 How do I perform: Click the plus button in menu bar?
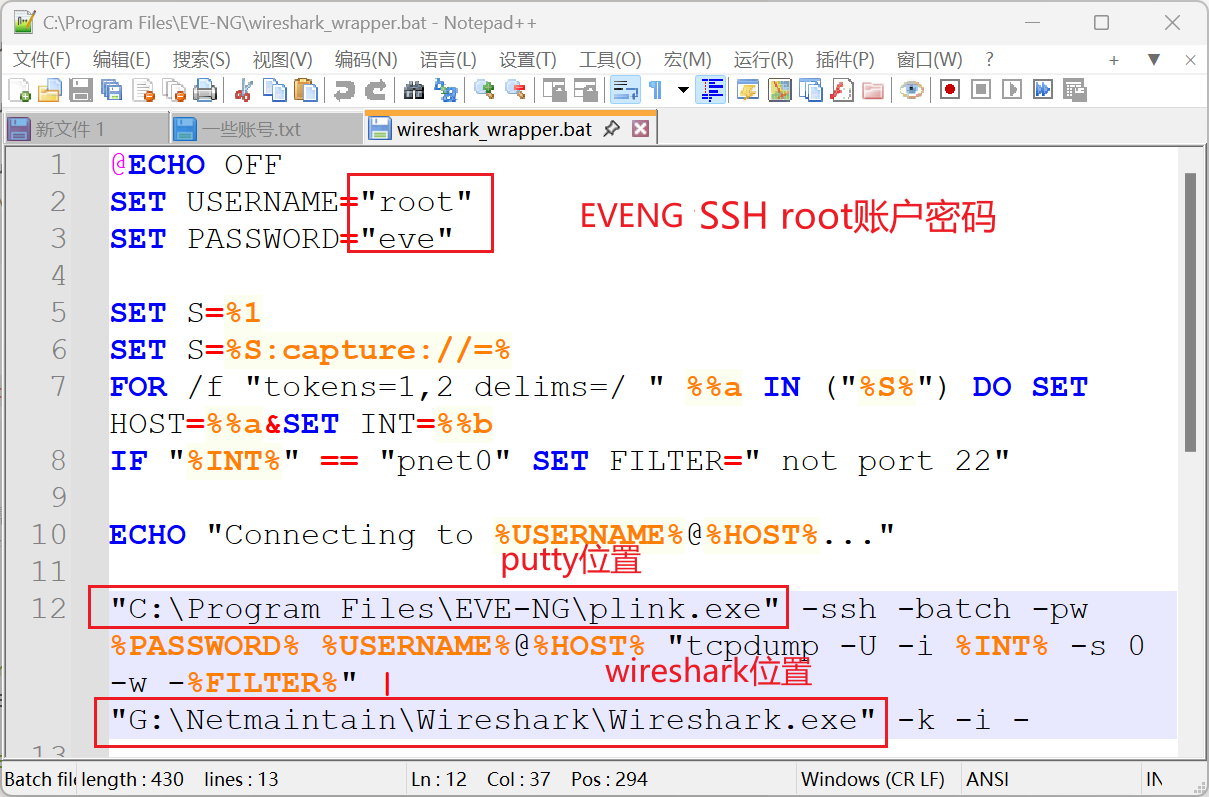(x=1114, y=60)
